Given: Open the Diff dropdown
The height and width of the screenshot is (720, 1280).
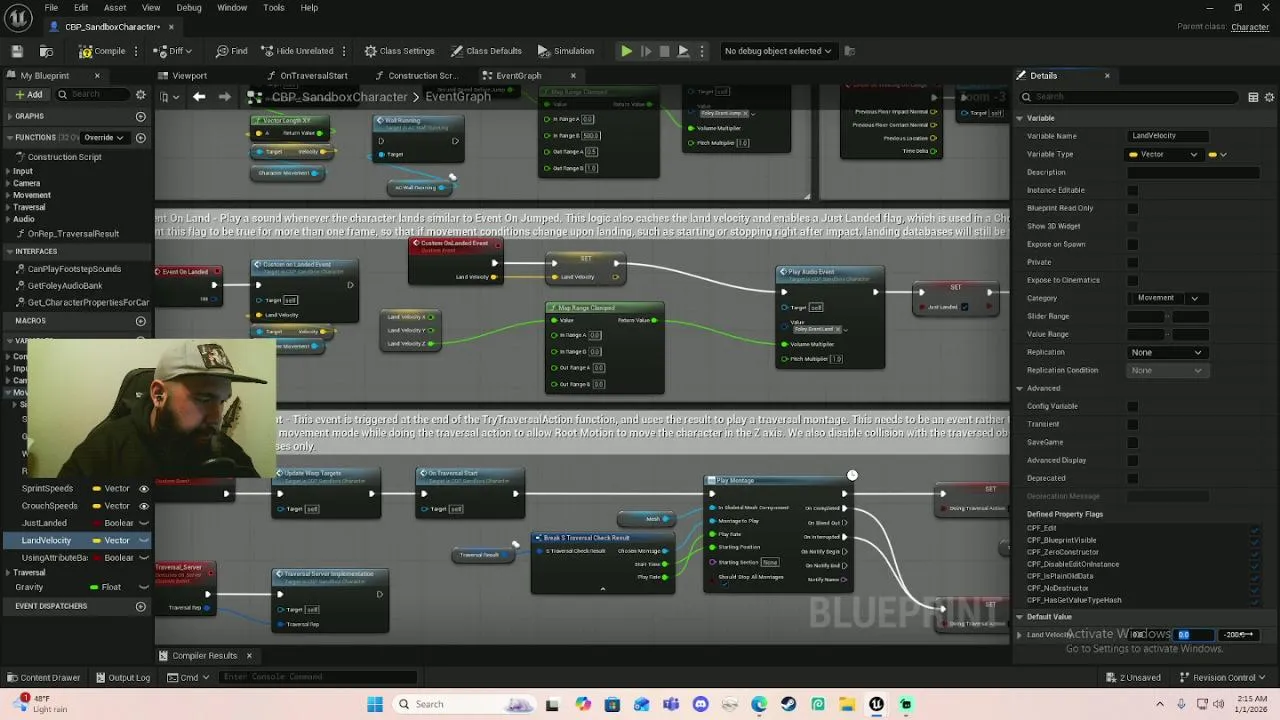Looking at the screenshot, I should coord(174,51).
